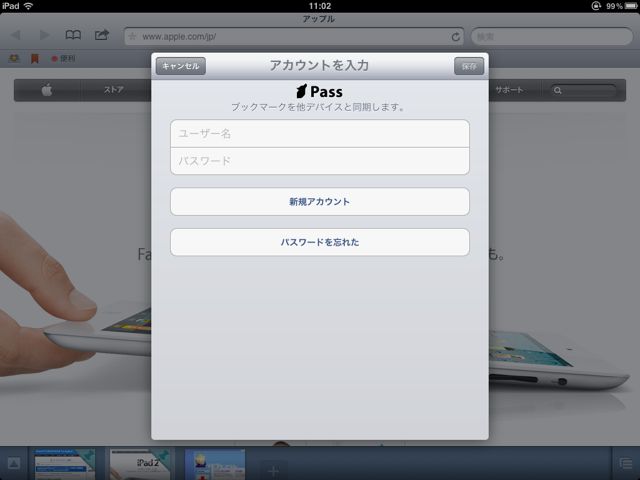640x480 pixels.
Task: Open the 便利 bookmark folder
Action: pyautogui.click(x=63, y=59)
